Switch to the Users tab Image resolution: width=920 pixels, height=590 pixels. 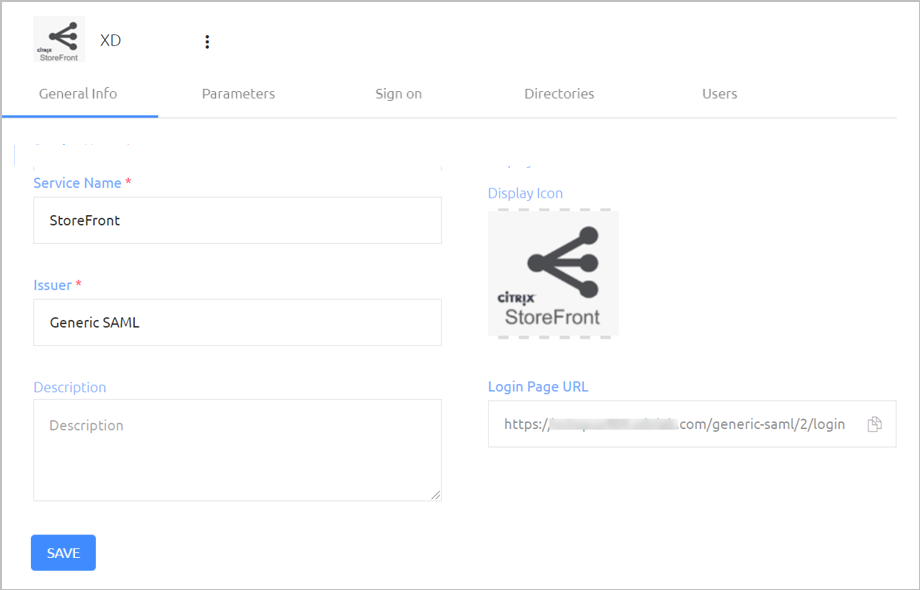[719, 94]
